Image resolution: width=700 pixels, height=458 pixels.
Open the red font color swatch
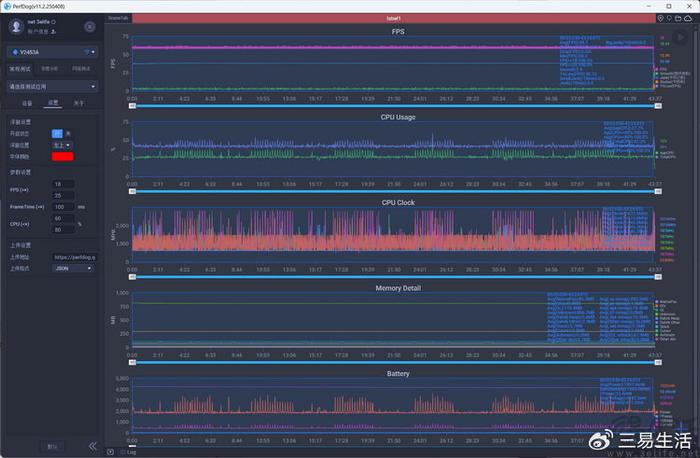[62, 157]
